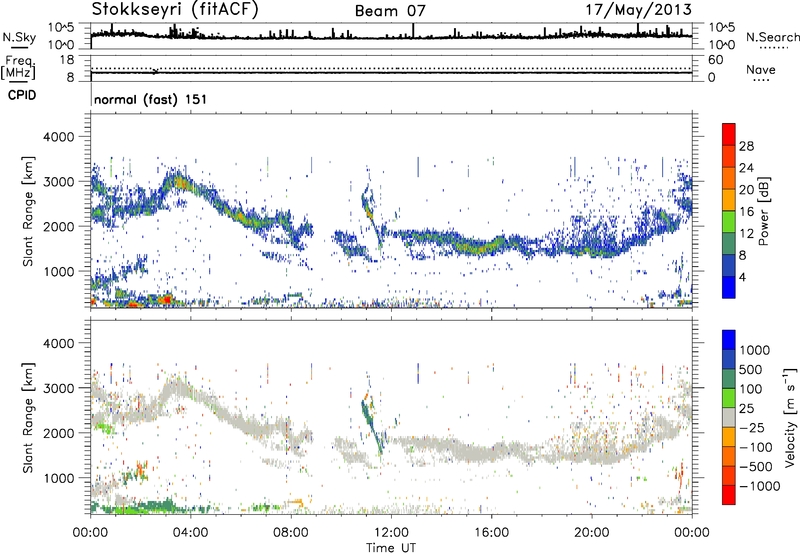This screenshot has height=554, width=800.
Task: Click the '4000' tick on power panel
Action: (x=58, y=137)
